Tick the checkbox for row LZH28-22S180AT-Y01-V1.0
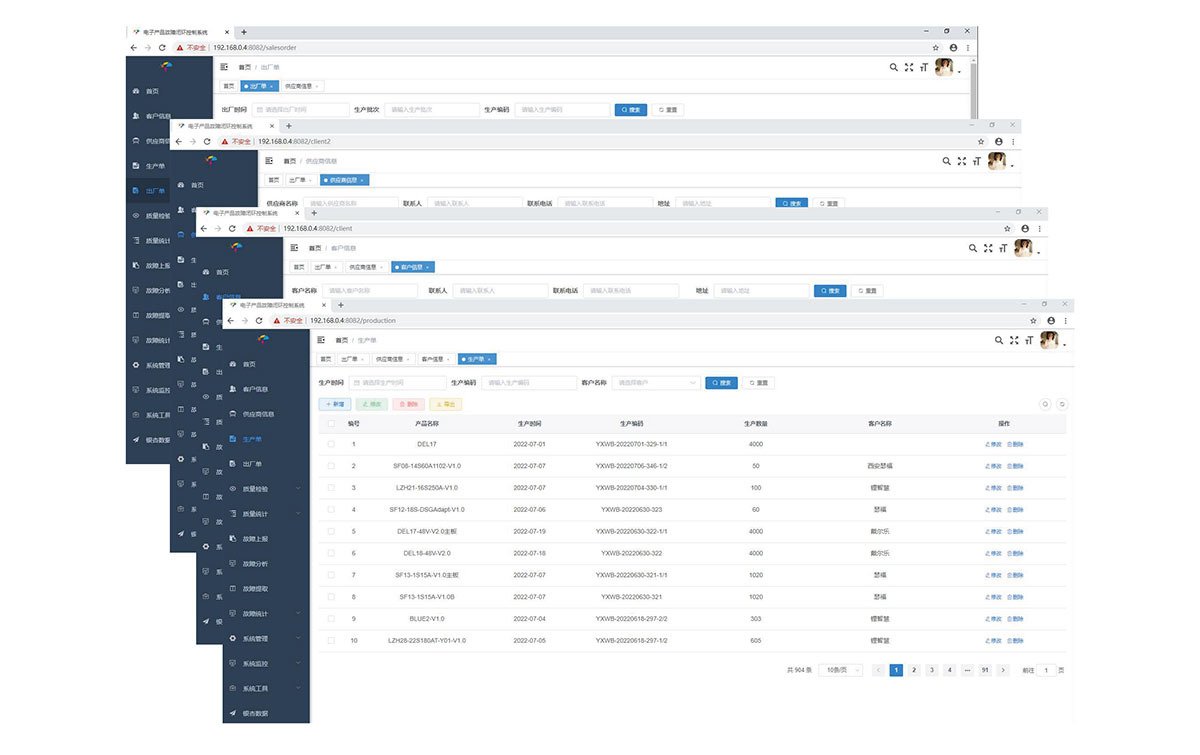 (x=331, y=640)
